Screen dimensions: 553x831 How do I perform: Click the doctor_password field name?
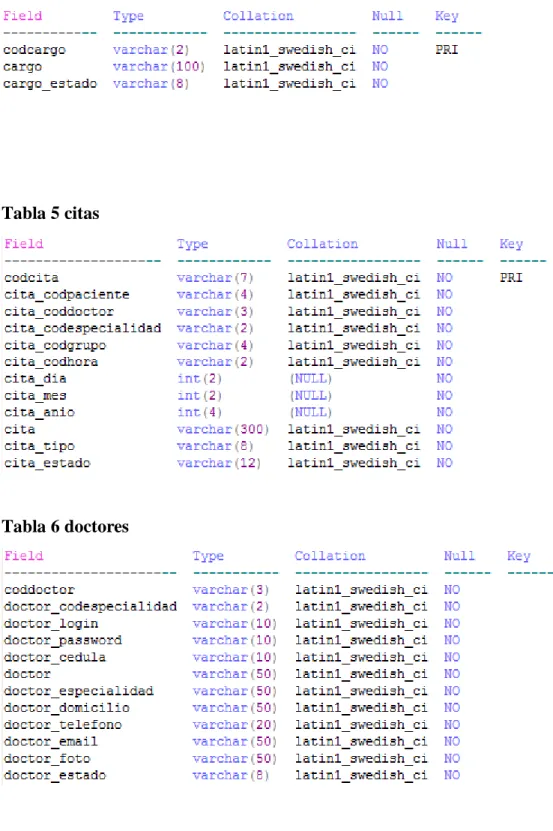(x=63, y=640)
